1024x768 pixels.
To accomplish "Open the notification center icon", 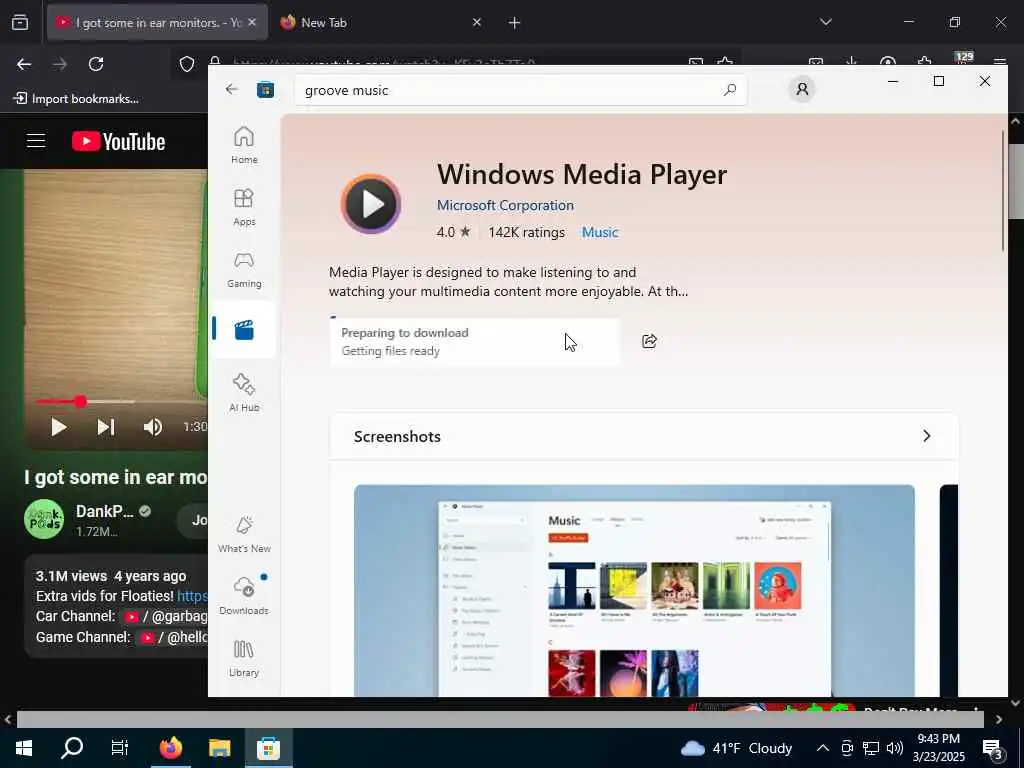I will (x=993, y=748).
